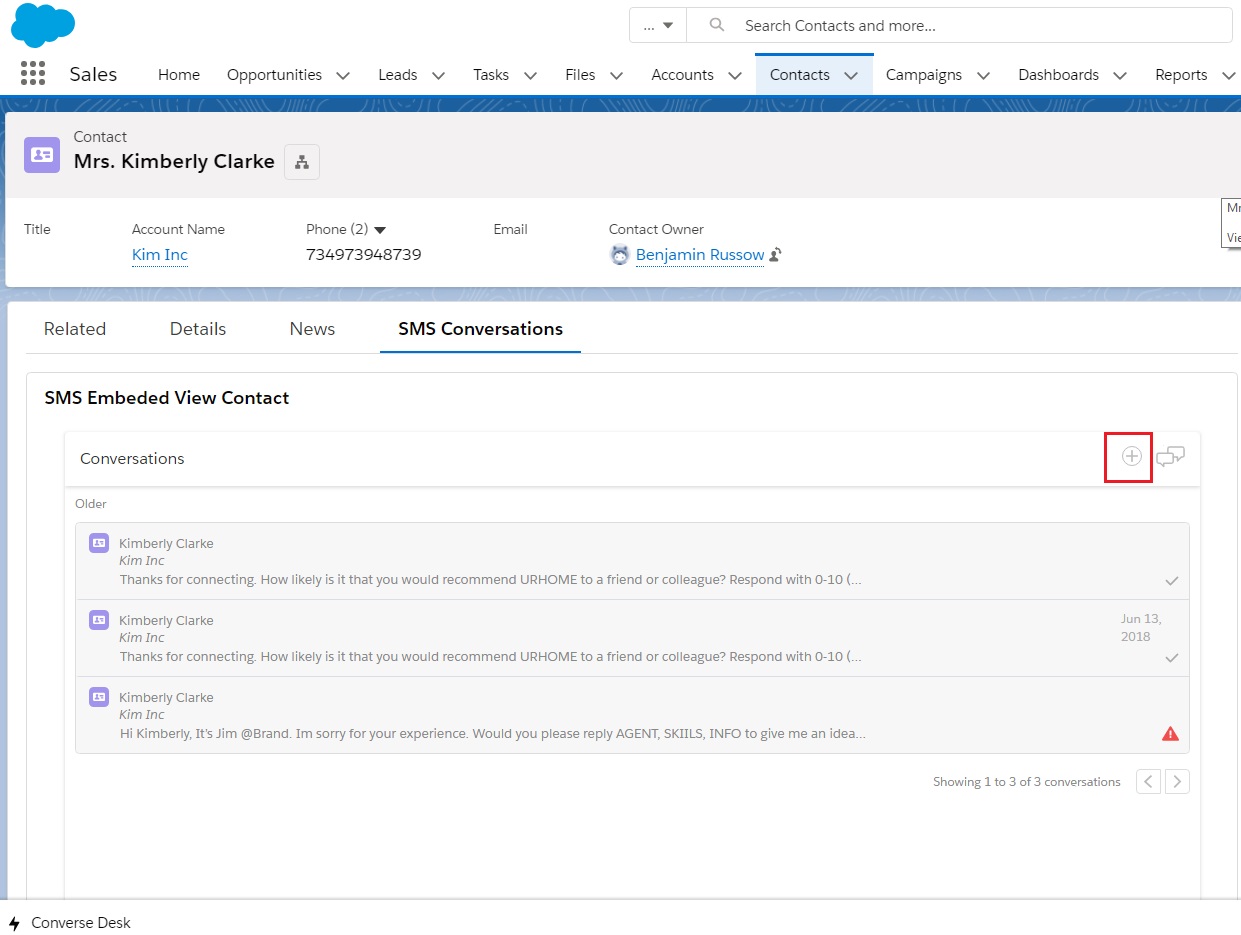
Task: Open the first URHOME survey conversation
Action: [x=632, y=561]
